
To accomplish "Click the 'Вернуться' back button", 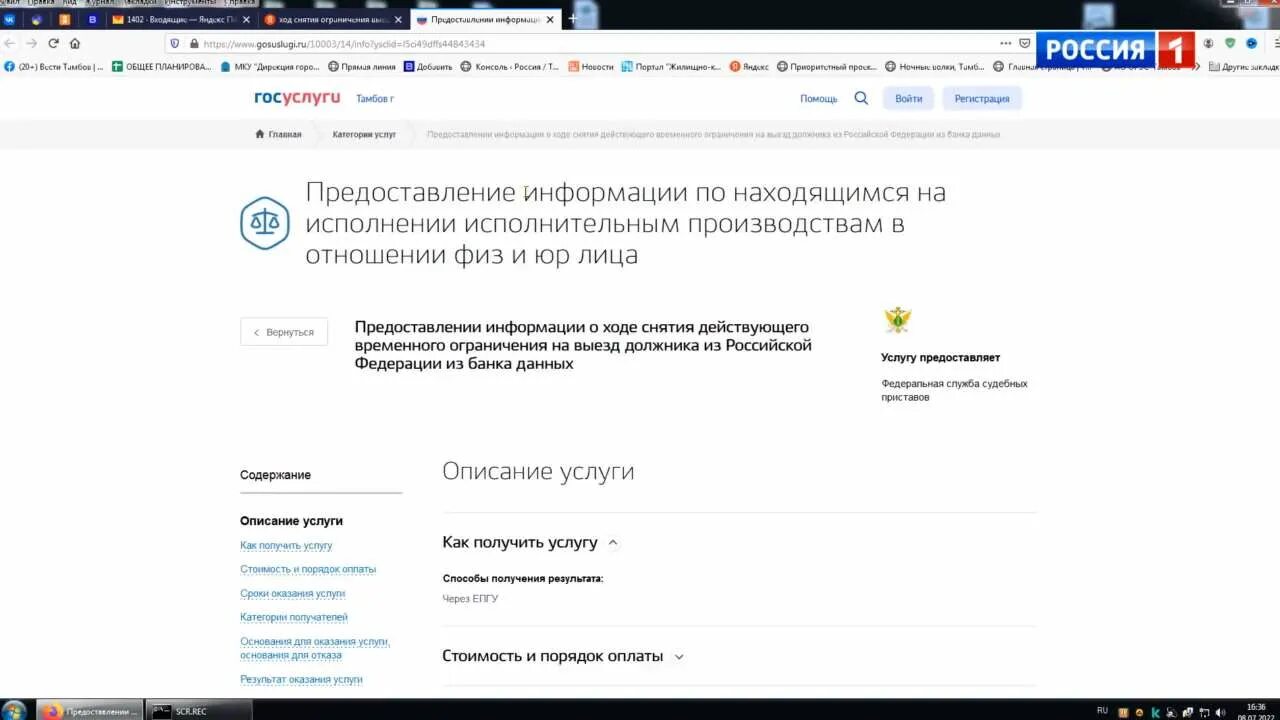I will click(x=284, y=332).
